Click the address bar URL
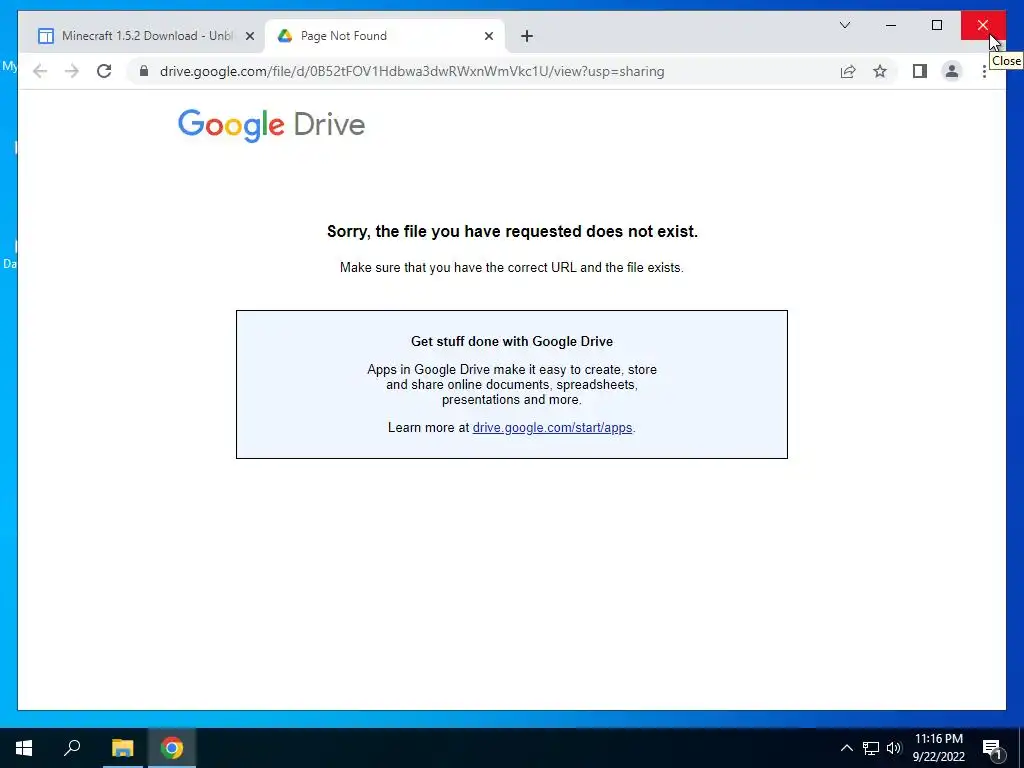The image size is (1024, 768). click(x=412, y=71)
